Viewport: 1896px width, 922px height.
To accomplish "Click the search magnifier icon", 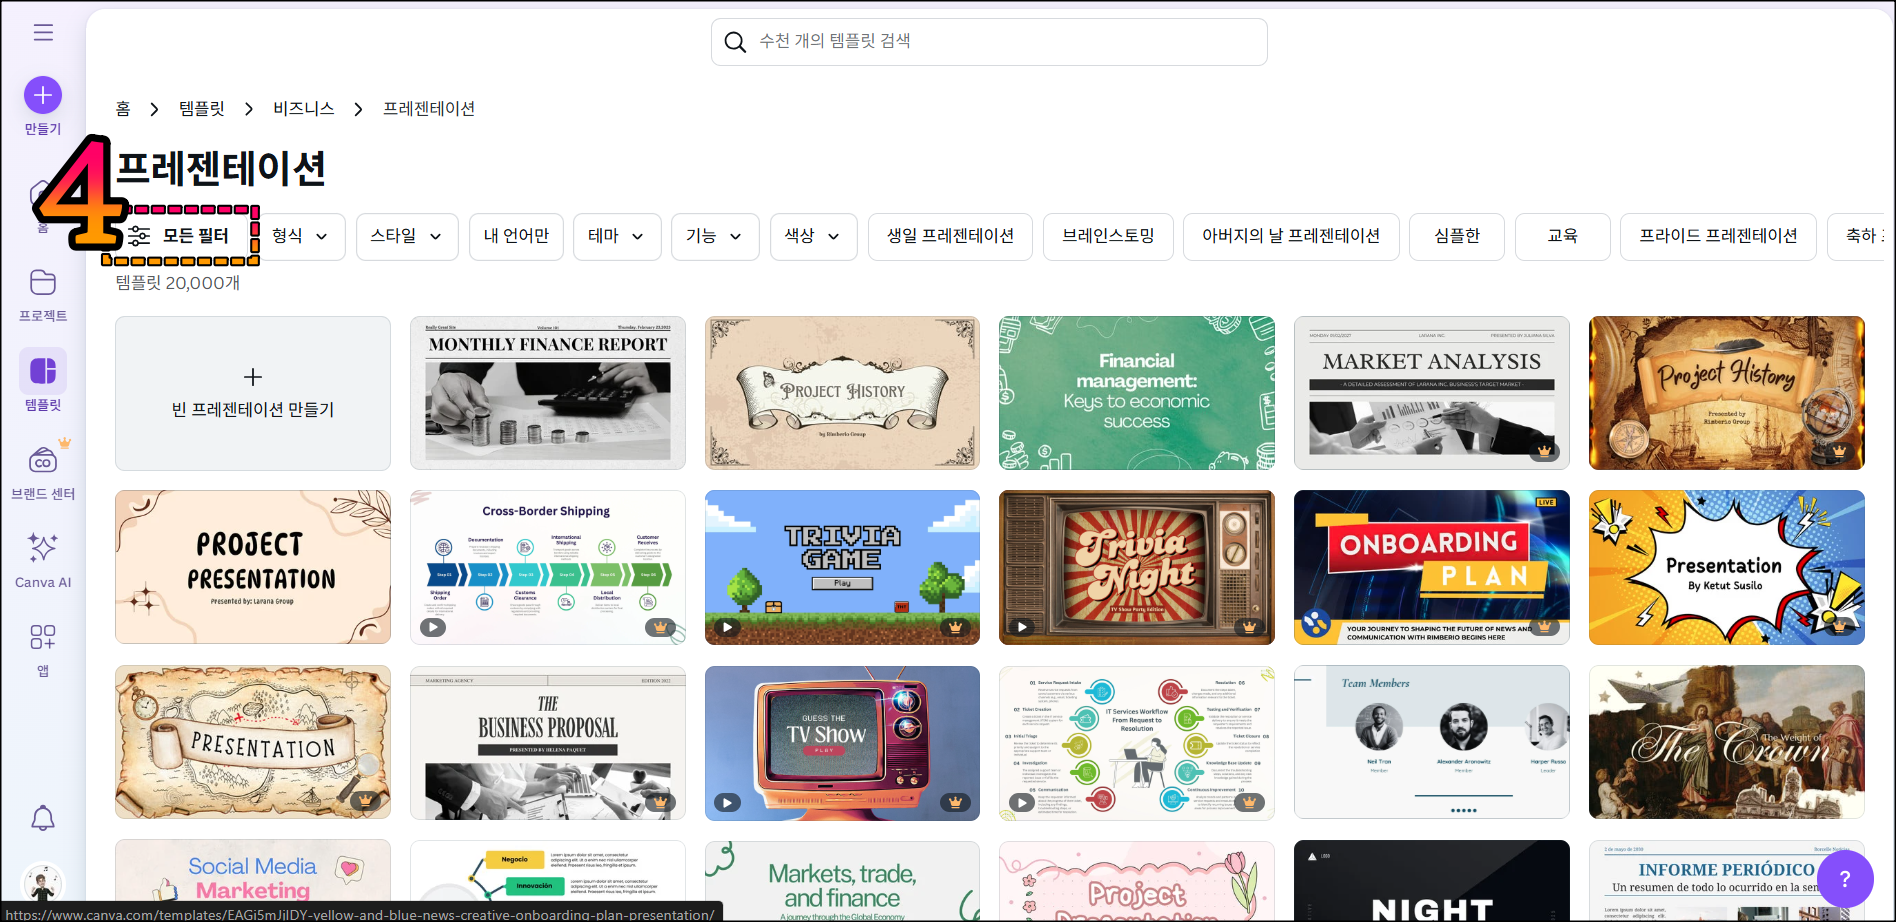I will pyautogui.click(x=735, y=42).
